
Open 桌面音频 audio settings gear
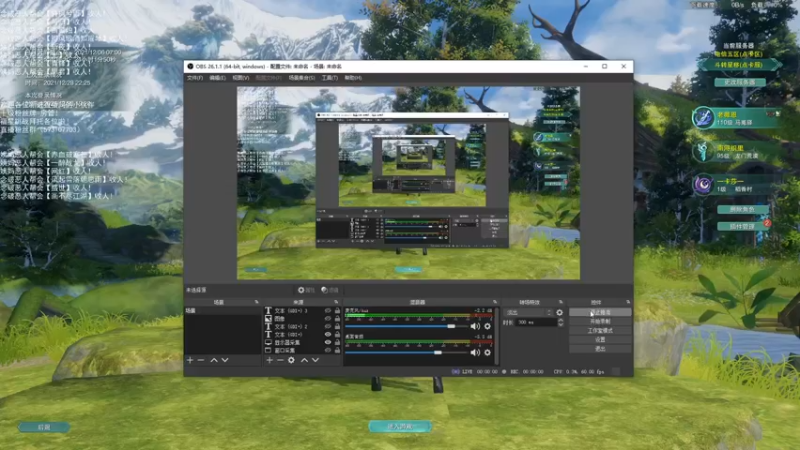(x=487, y=353)
